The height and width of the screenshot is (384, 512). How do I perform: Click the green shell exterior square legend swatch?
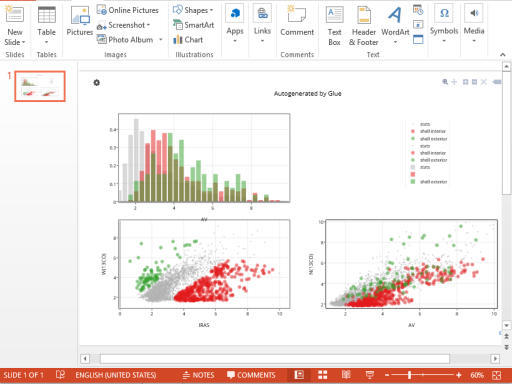(413, 182)
